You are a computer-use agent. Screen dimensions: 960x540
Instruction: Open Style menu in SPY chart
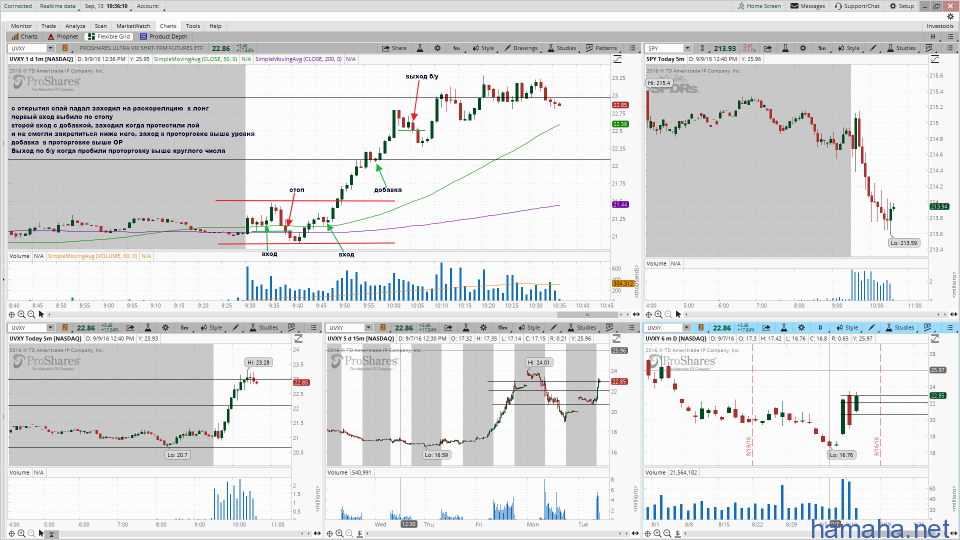[849, 48]
